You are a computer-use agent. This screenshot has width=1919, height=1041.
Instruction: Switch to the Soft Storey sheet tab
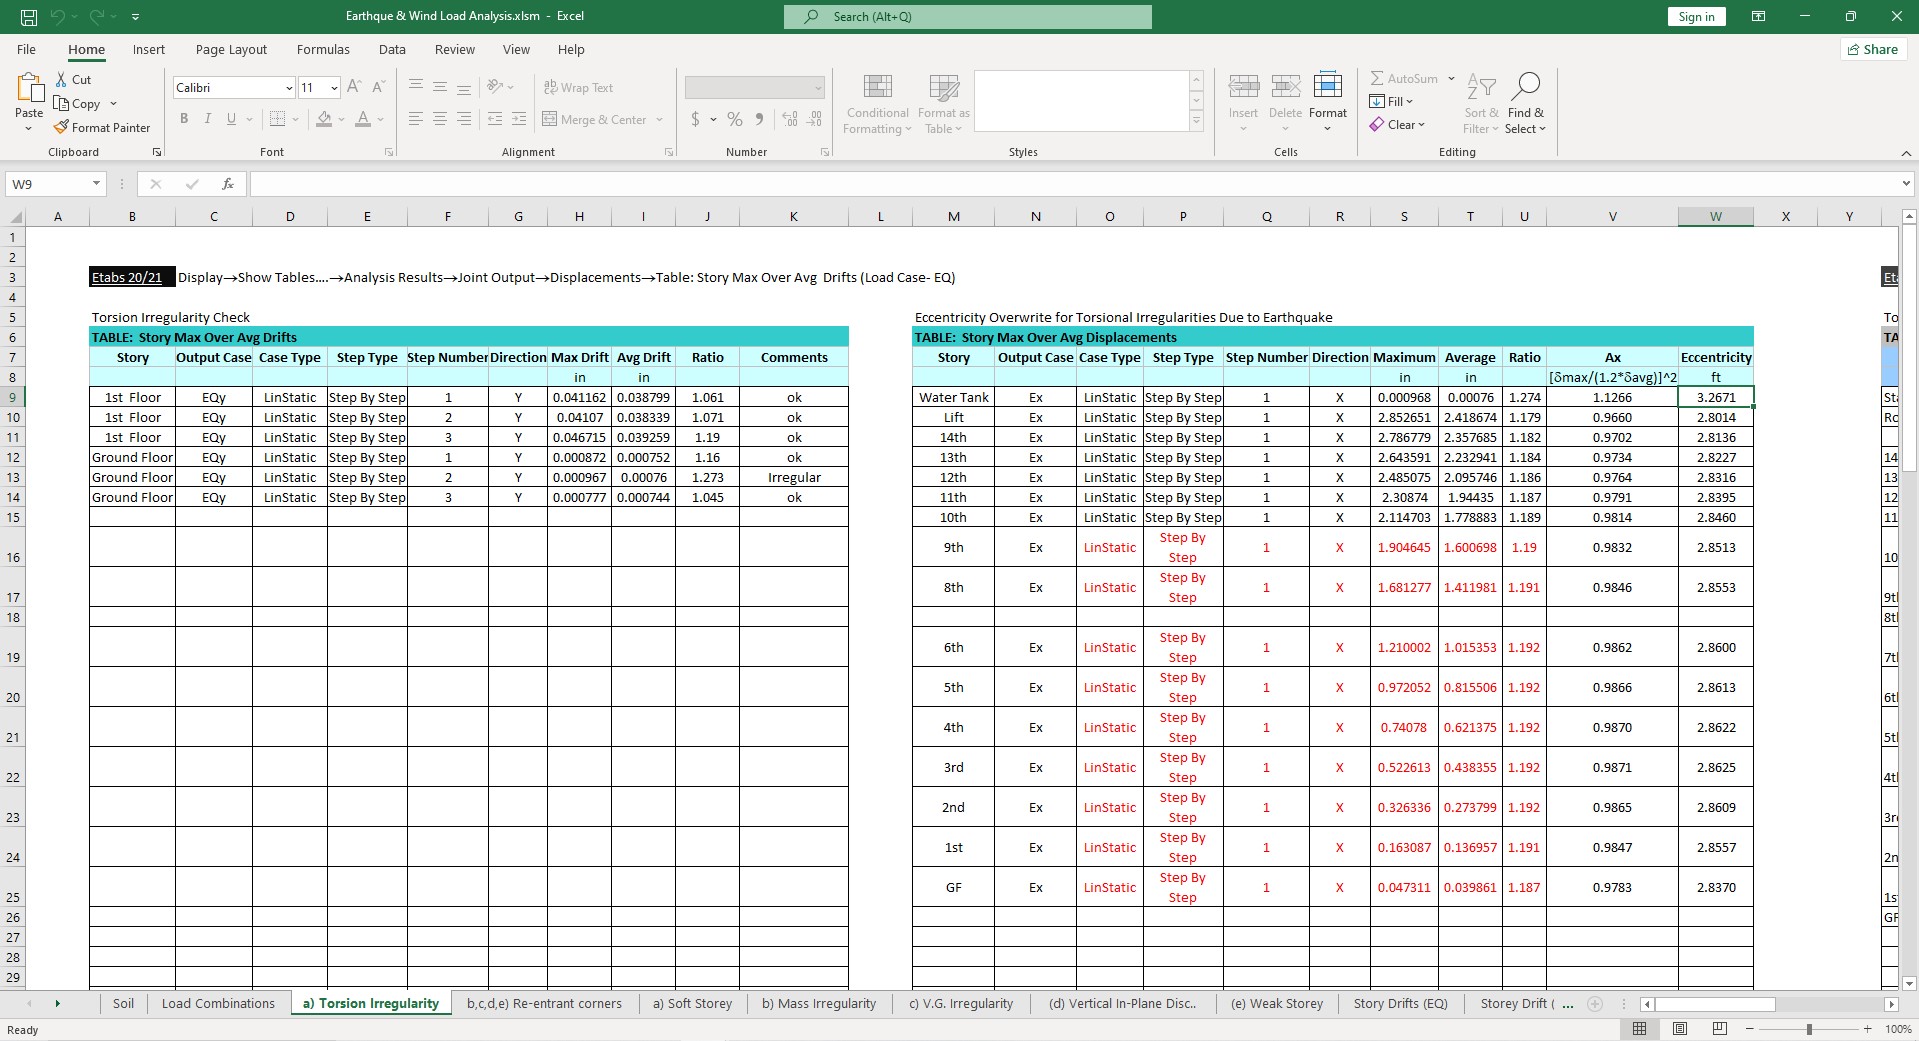coord(692,1004)
